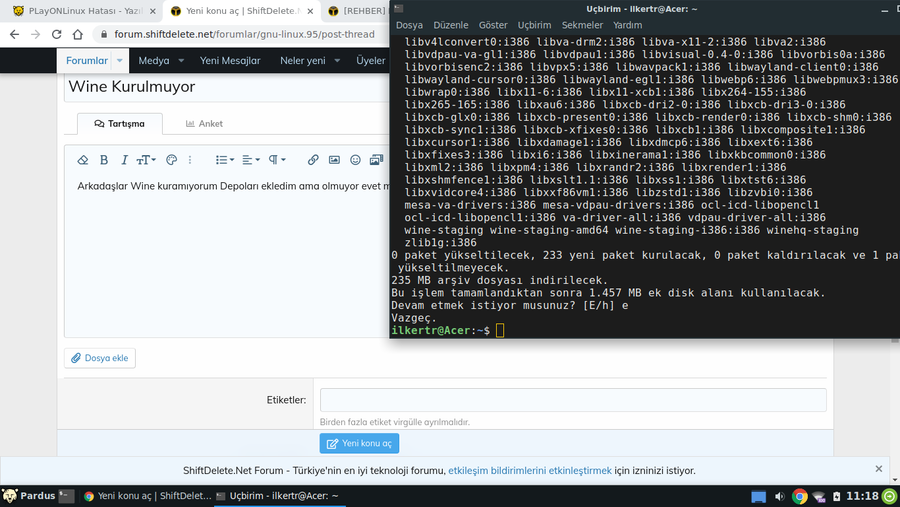Switch to Uçbirim window in taskbar
900x507 pixels.
pos(280,496)
